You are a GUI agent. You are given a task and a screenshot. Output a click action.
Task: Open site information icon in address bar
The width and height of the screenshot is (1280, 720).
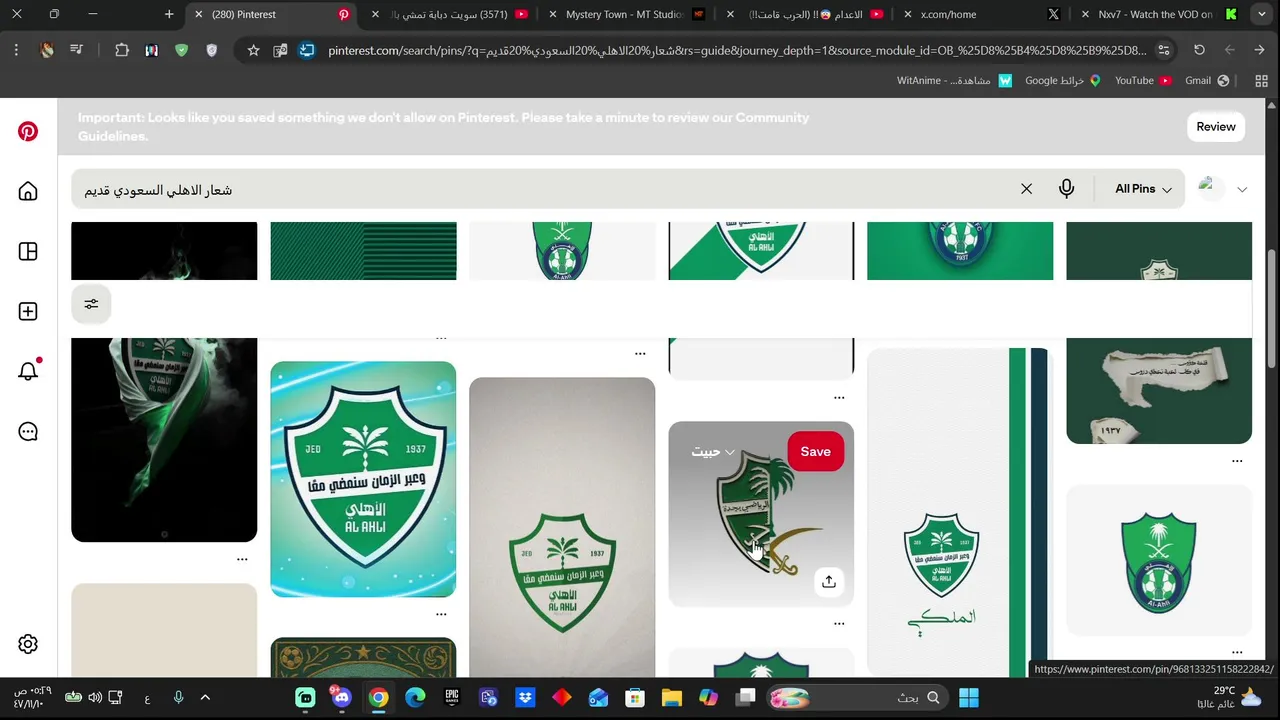click(1163, 50)
